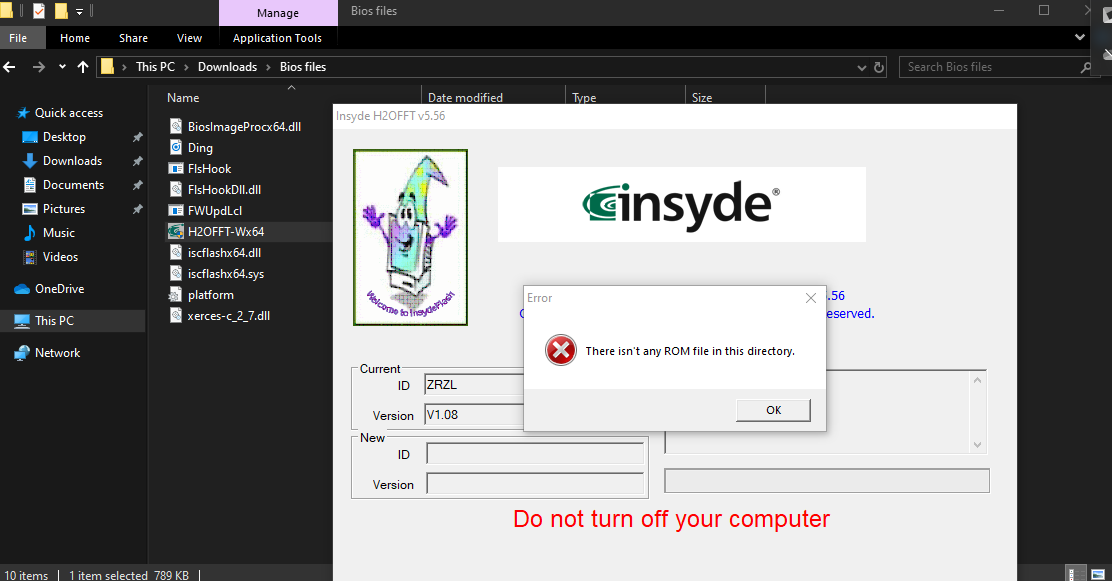Switch to the Home ribbon tab
The image size is (1112, 581).
[x=74, y=38]
